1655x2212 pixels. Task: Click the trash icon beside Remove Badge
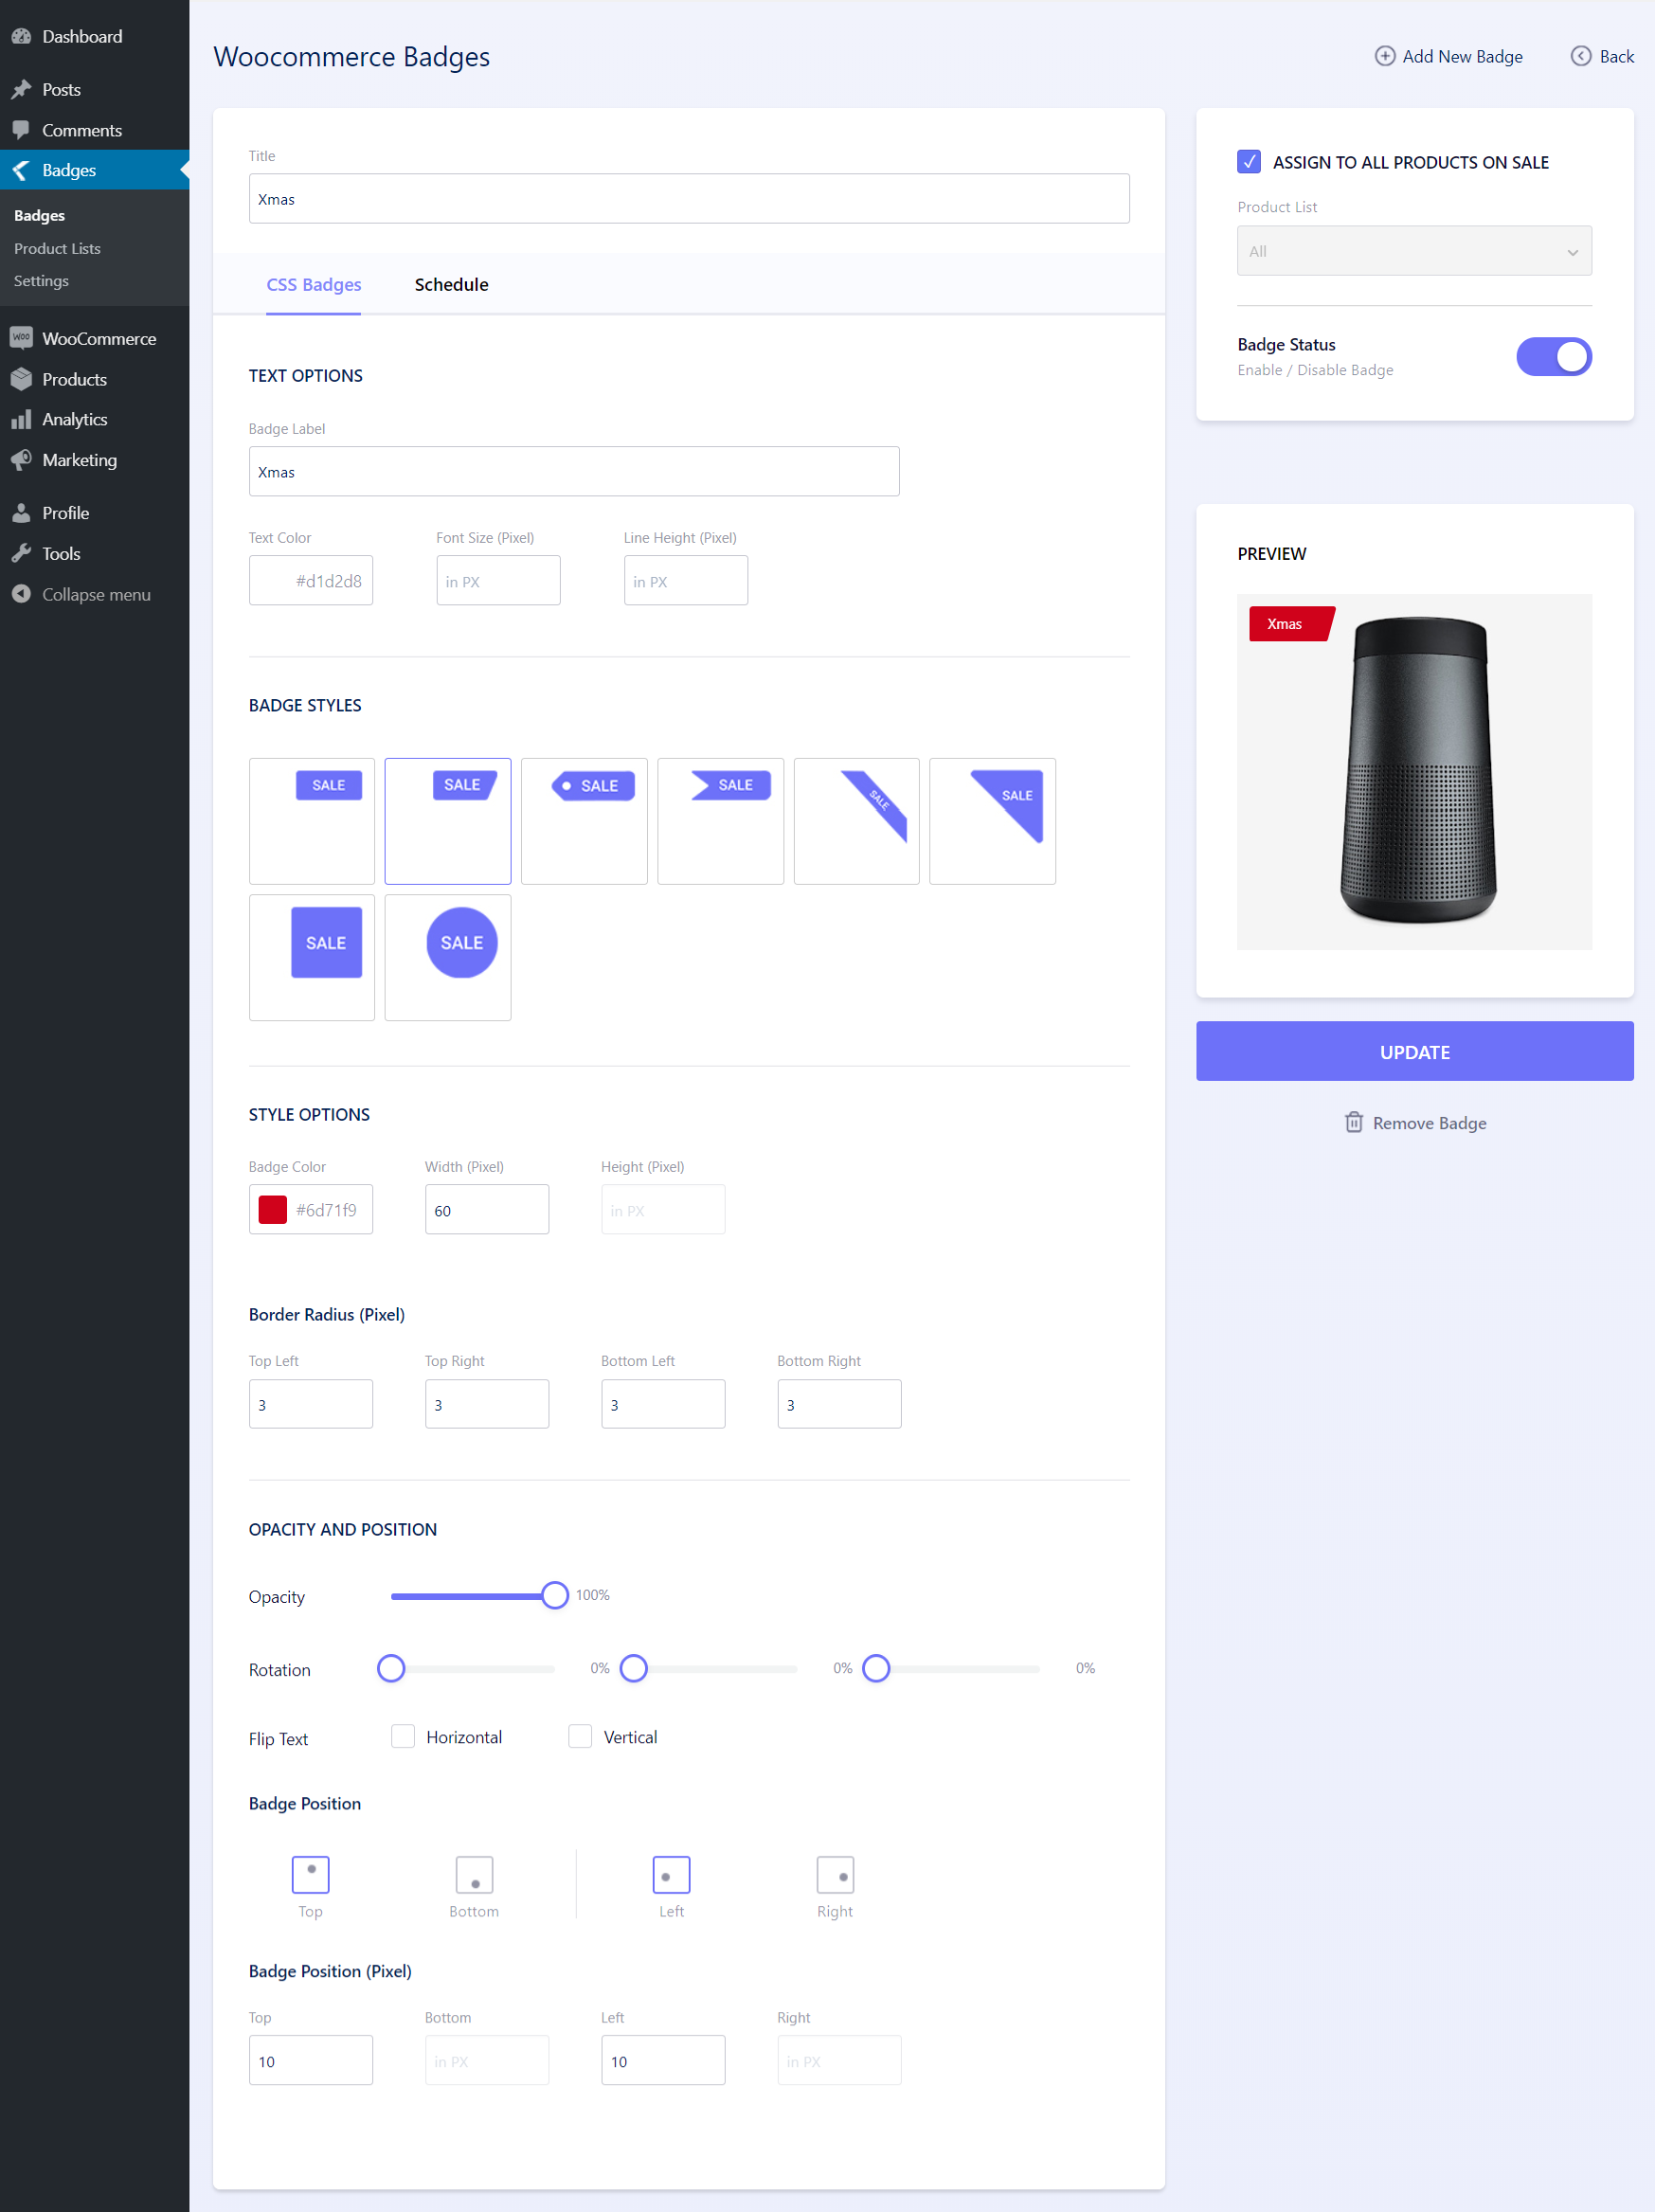[x=1354, y=1122]
